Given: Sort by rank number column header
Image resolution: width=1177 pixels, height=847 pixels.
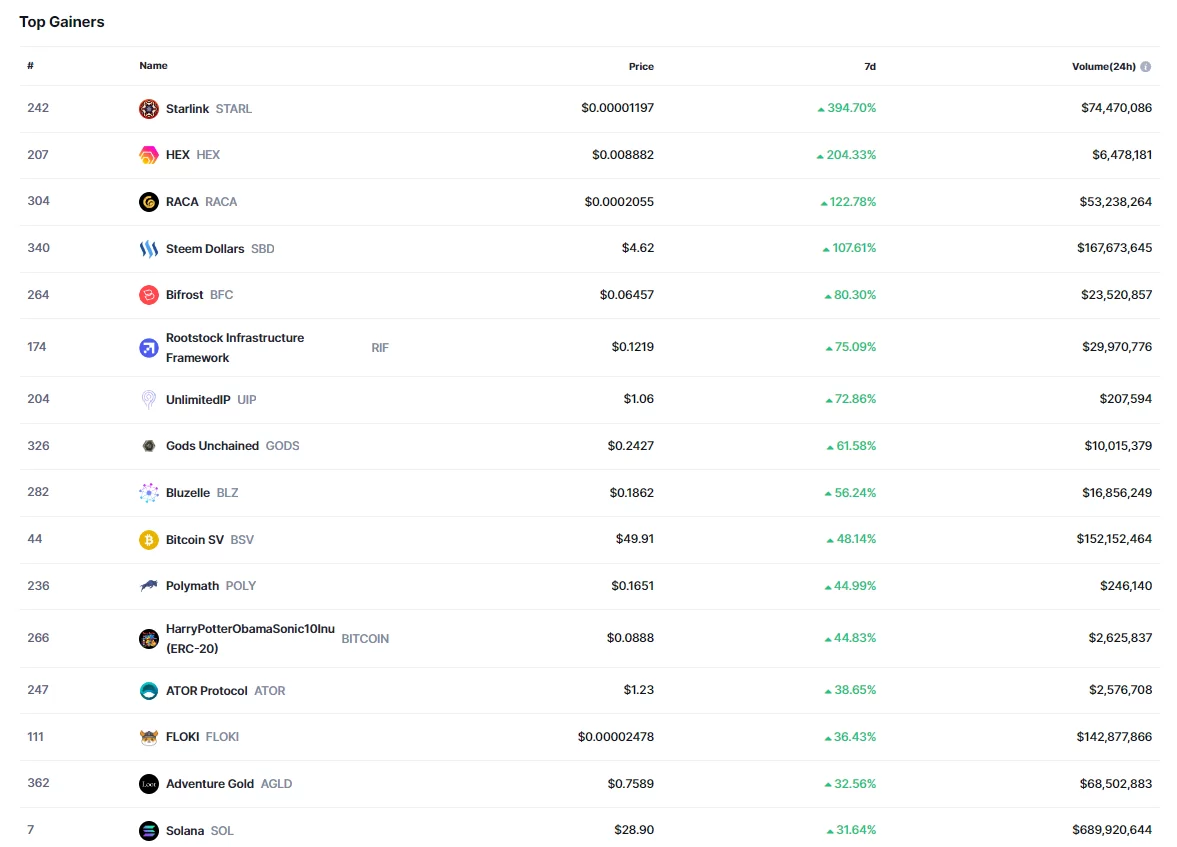Looking at the screenshot, I should [31, 66].
